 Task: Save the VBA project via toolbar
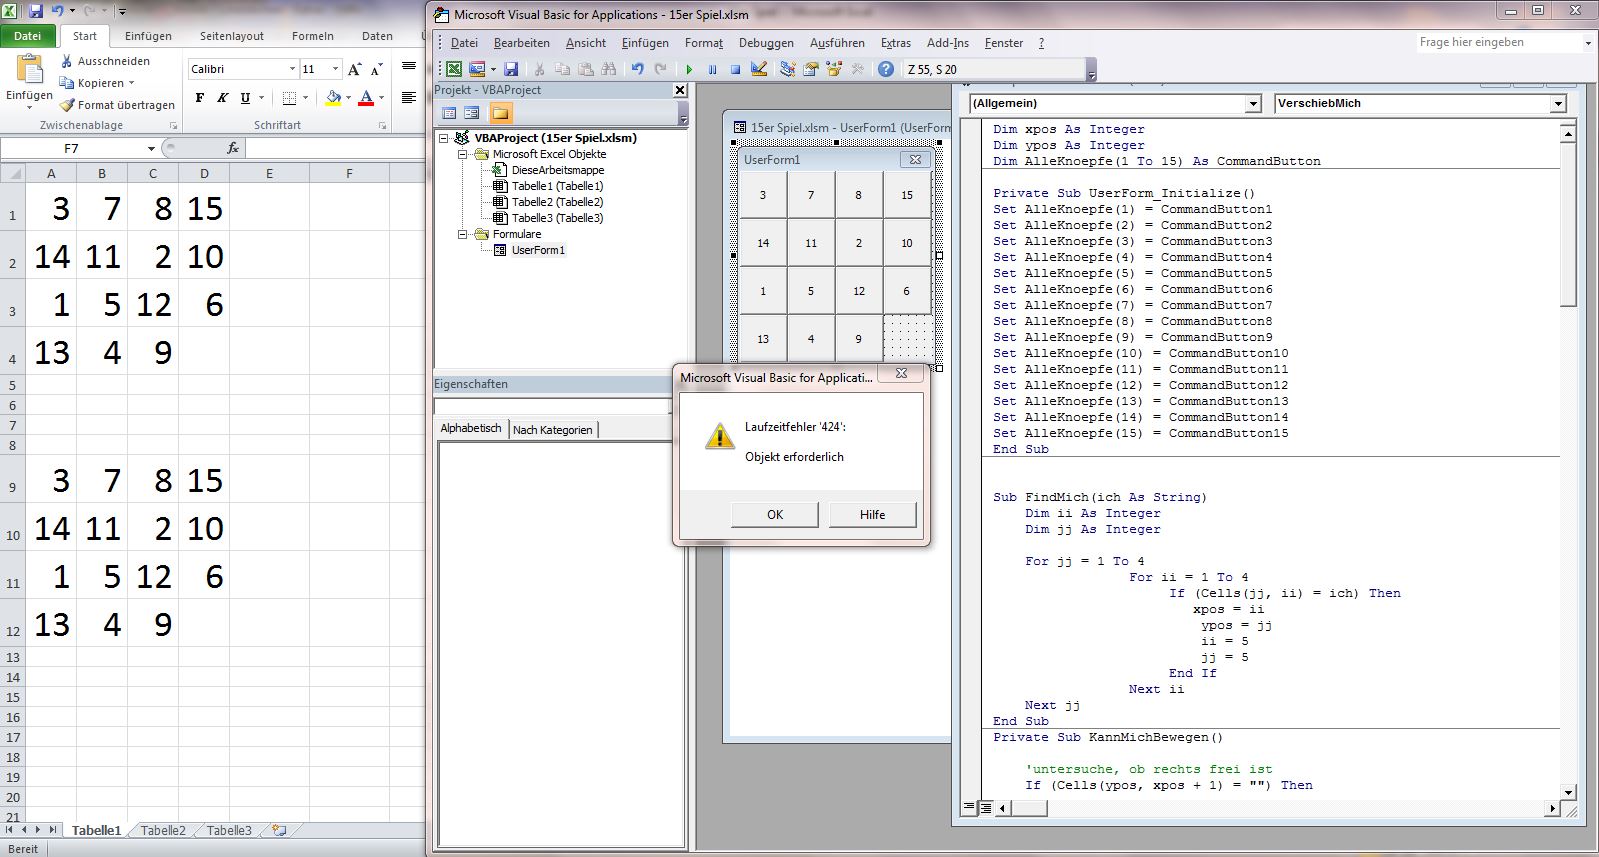pos(511,69)
